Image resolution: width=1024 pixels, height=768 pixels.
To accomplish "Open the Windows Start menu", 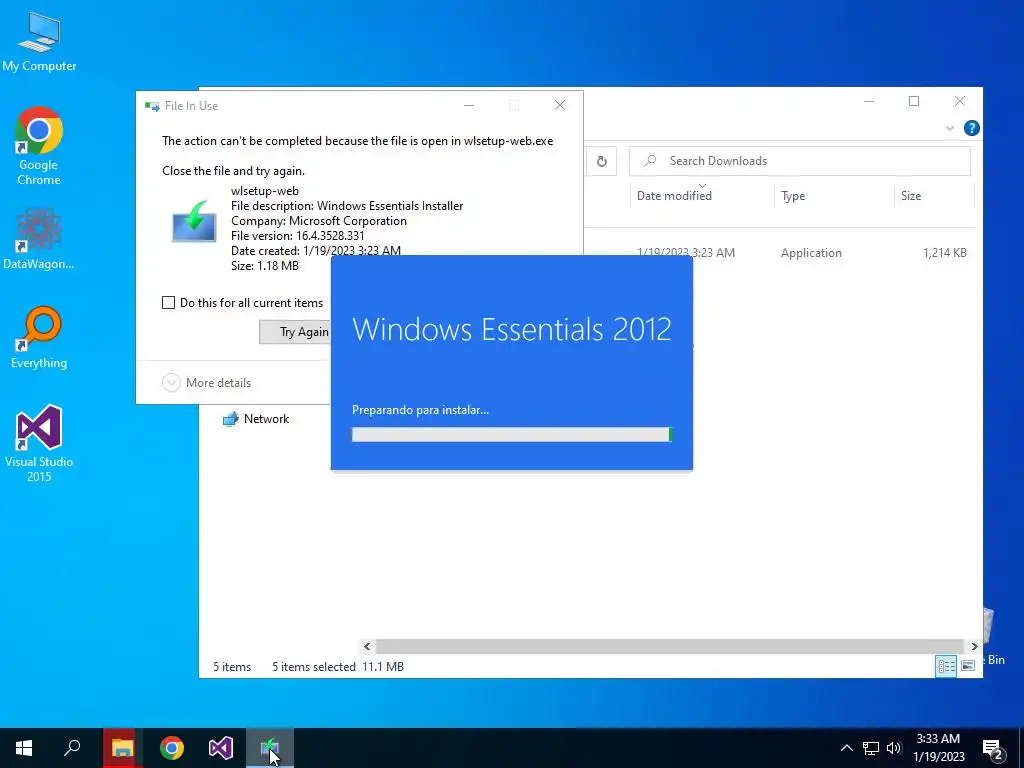I will point(24,748).
